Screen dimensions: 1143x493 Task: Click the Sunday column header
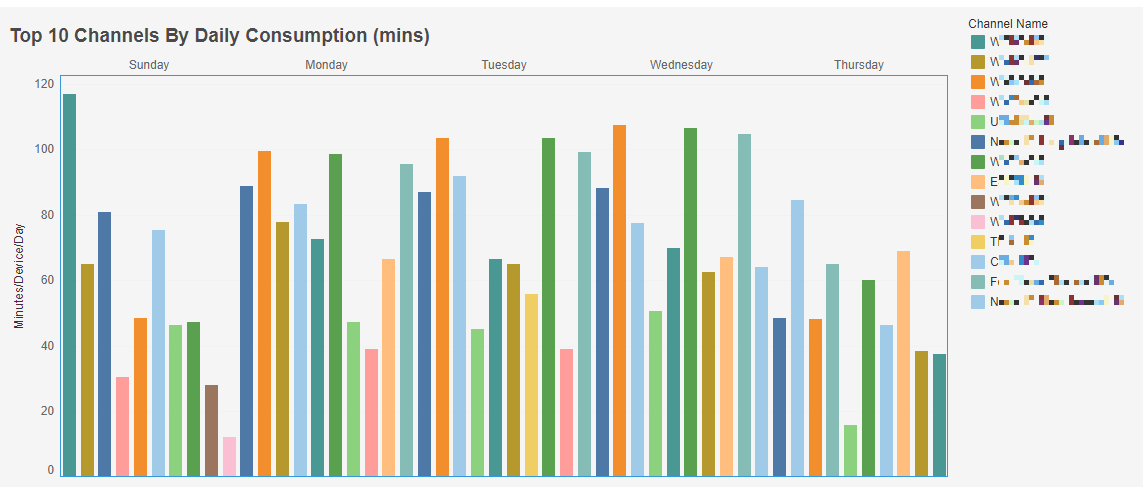coord(149,65)
